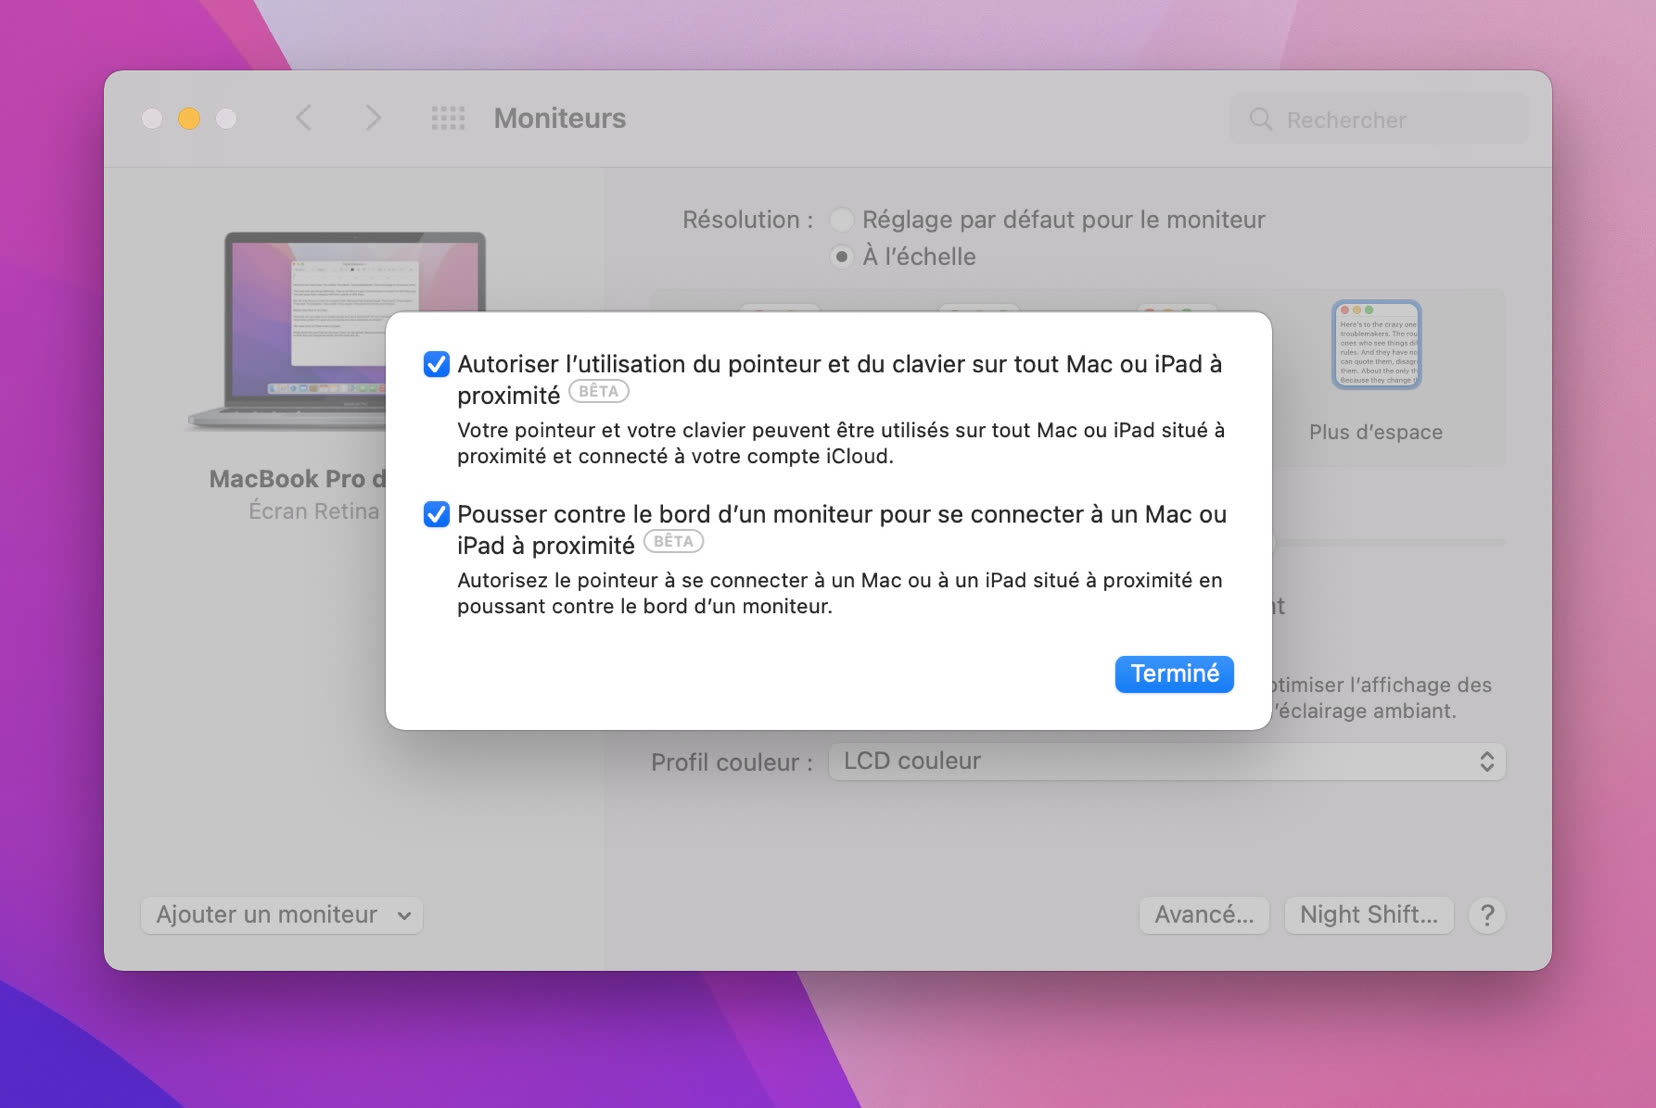Go forward with the right arrow
This screenshot has width=1656, height=1108.
click(x=372, y=118)
